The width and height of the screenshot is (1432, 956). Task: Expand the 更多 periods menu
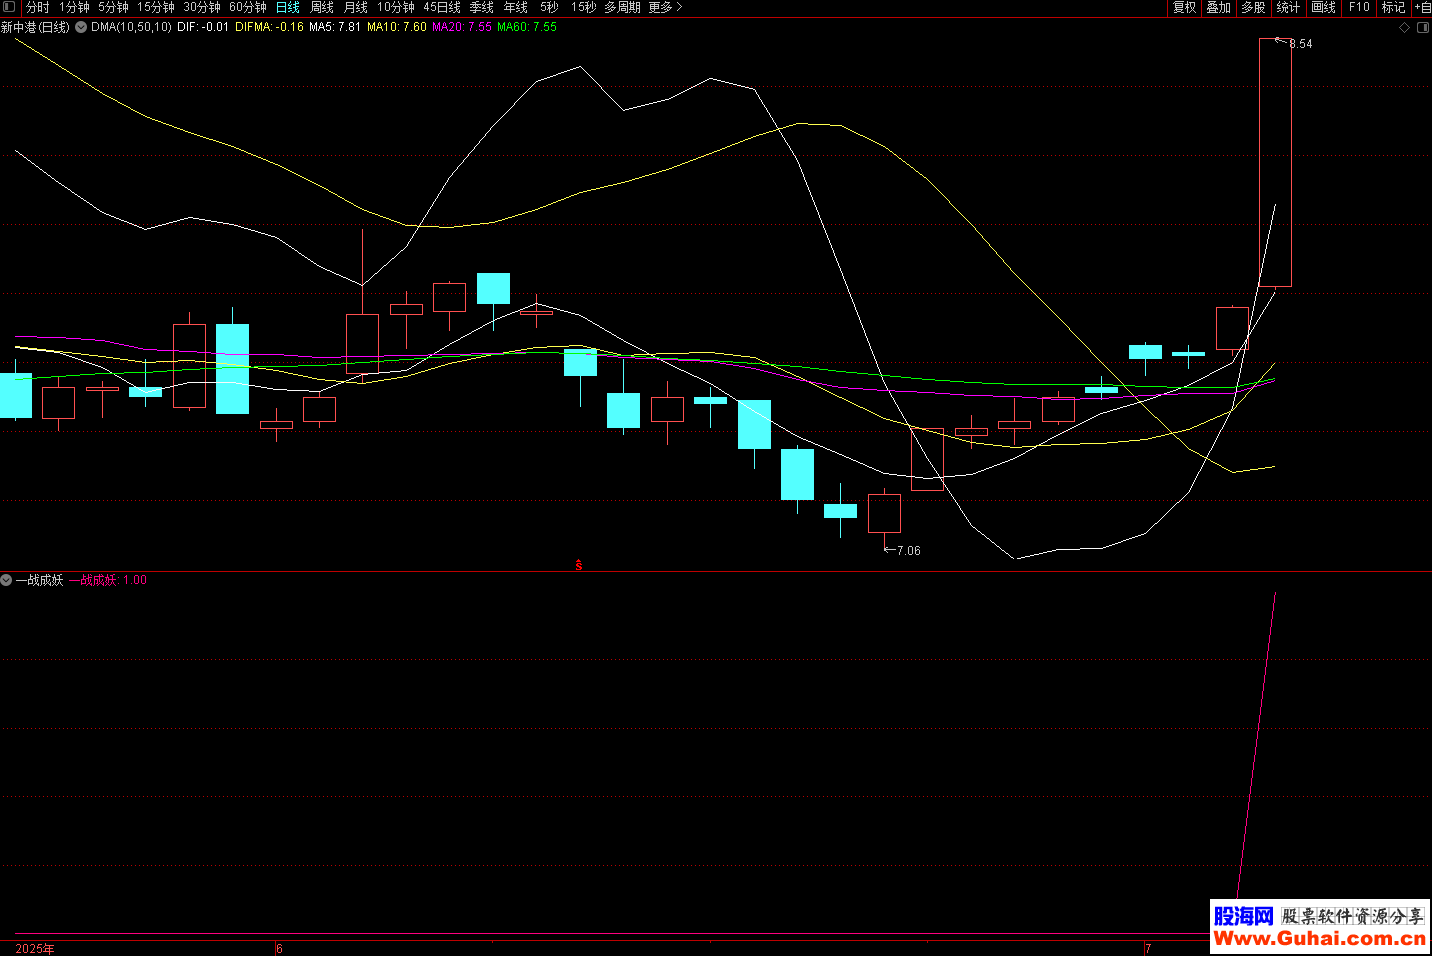click(665, 7)
